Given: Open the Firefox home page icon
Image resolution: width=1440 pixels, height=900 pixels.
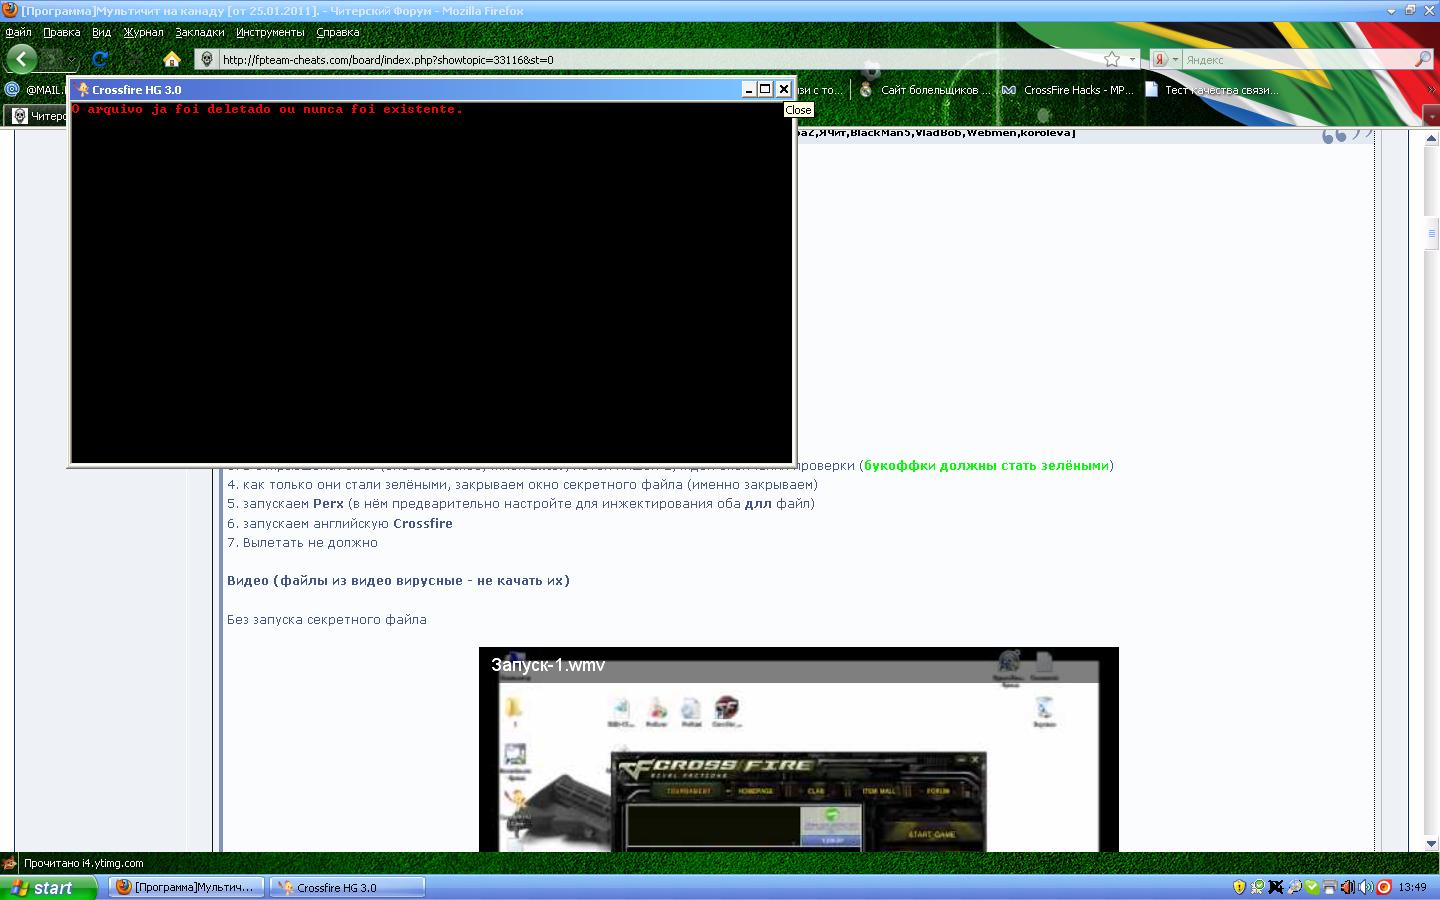Looking at the screenshot, I should coord(171,59).
